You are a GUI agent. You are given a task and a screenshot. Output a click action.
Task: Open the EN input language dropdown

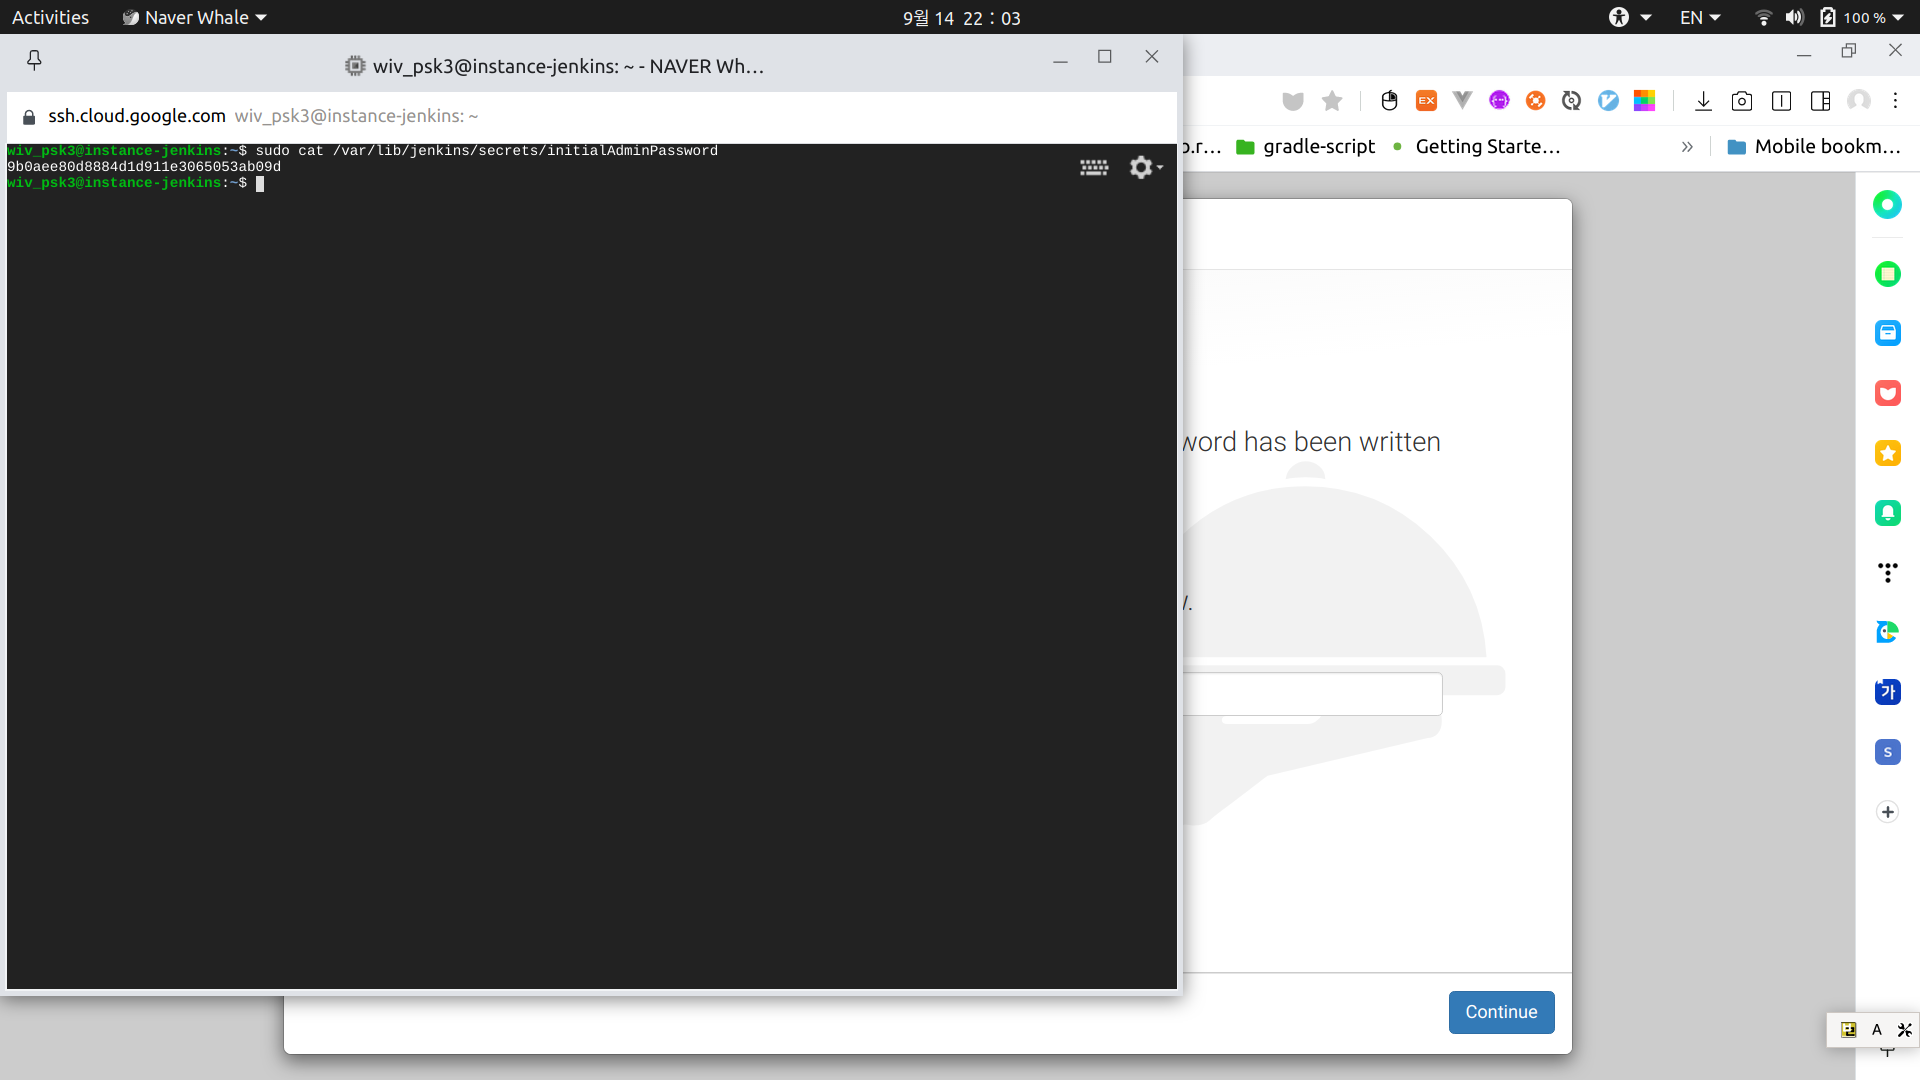click(1700, 18)
